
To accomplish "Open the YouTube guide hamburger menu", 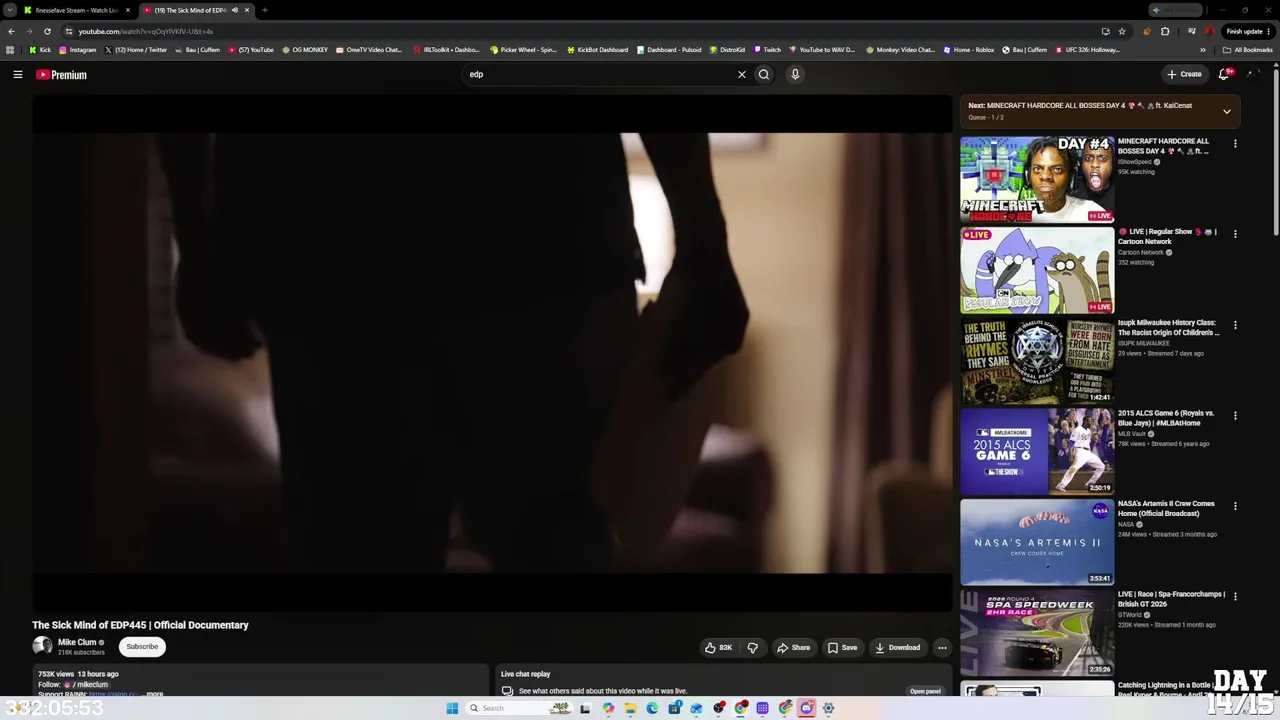I will coord(18,74).
